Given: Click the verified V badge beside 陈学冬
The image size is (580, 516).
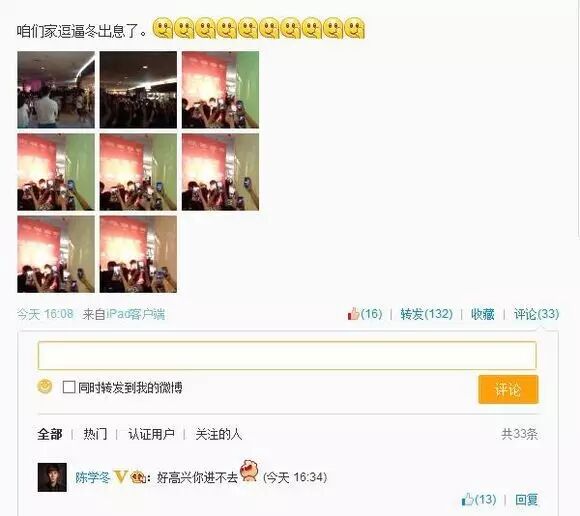Looking at the screenshot, I should coord(121,477).
